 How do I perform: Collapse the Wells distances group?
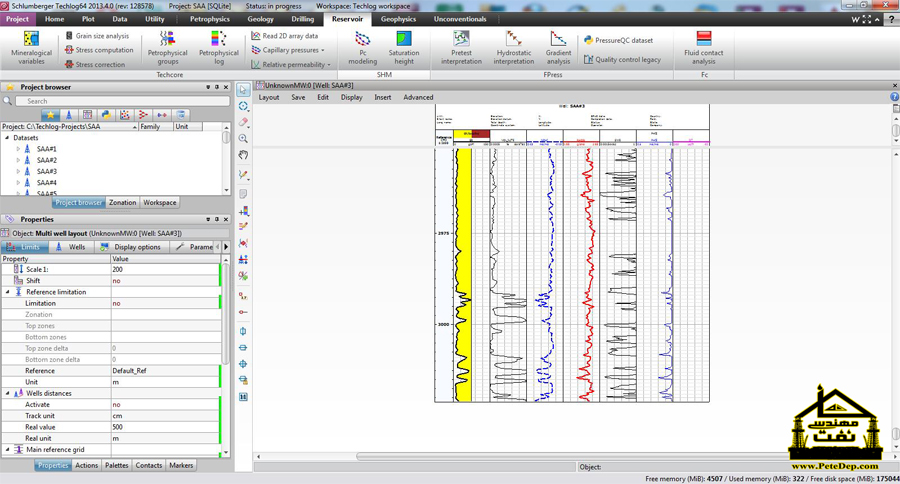point(8,393)
